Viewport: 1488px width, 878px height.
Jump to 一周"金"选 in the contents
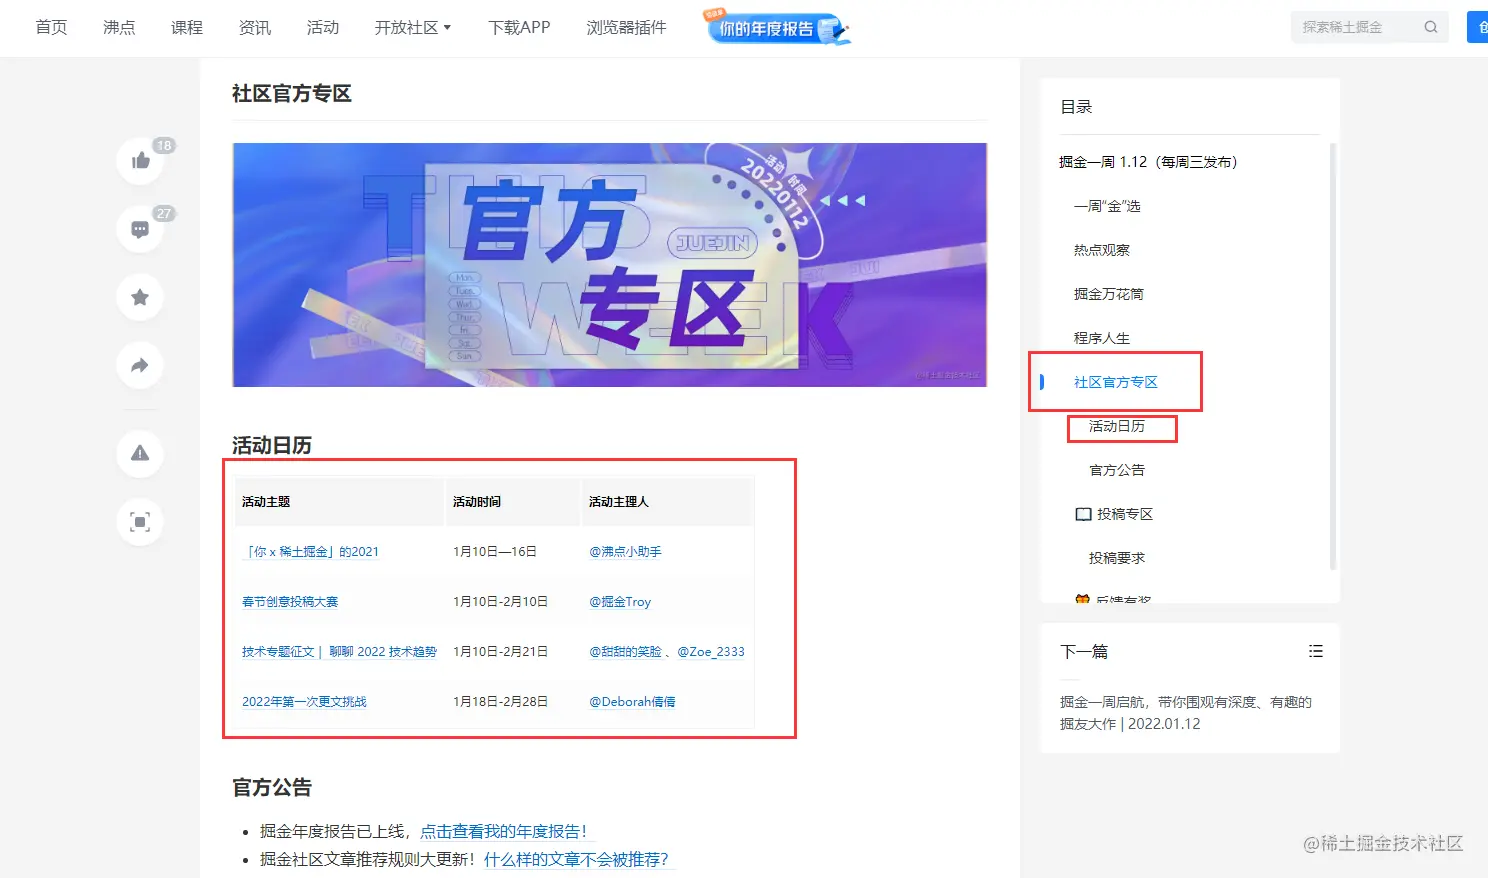[x=1107, y=206]
